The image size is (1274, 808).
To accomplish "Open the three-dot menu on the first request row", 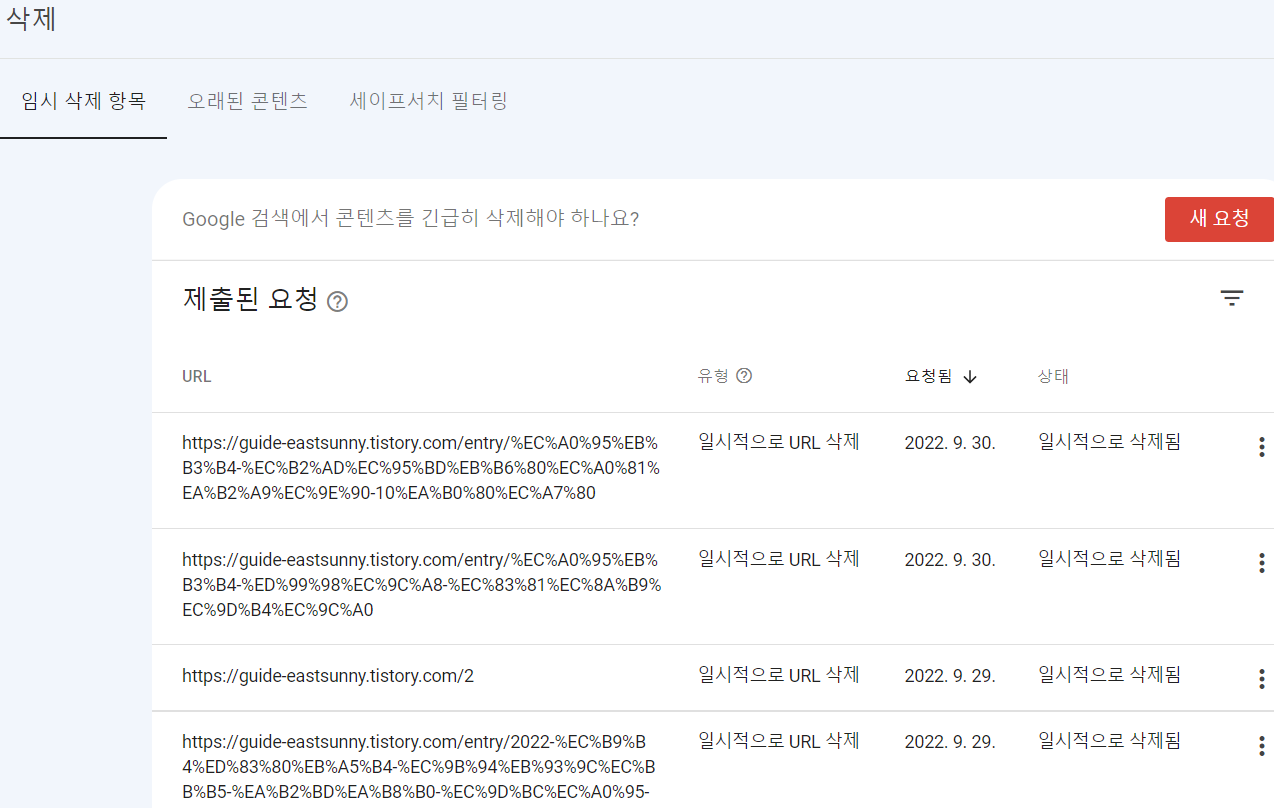I will pos(1261,447).
